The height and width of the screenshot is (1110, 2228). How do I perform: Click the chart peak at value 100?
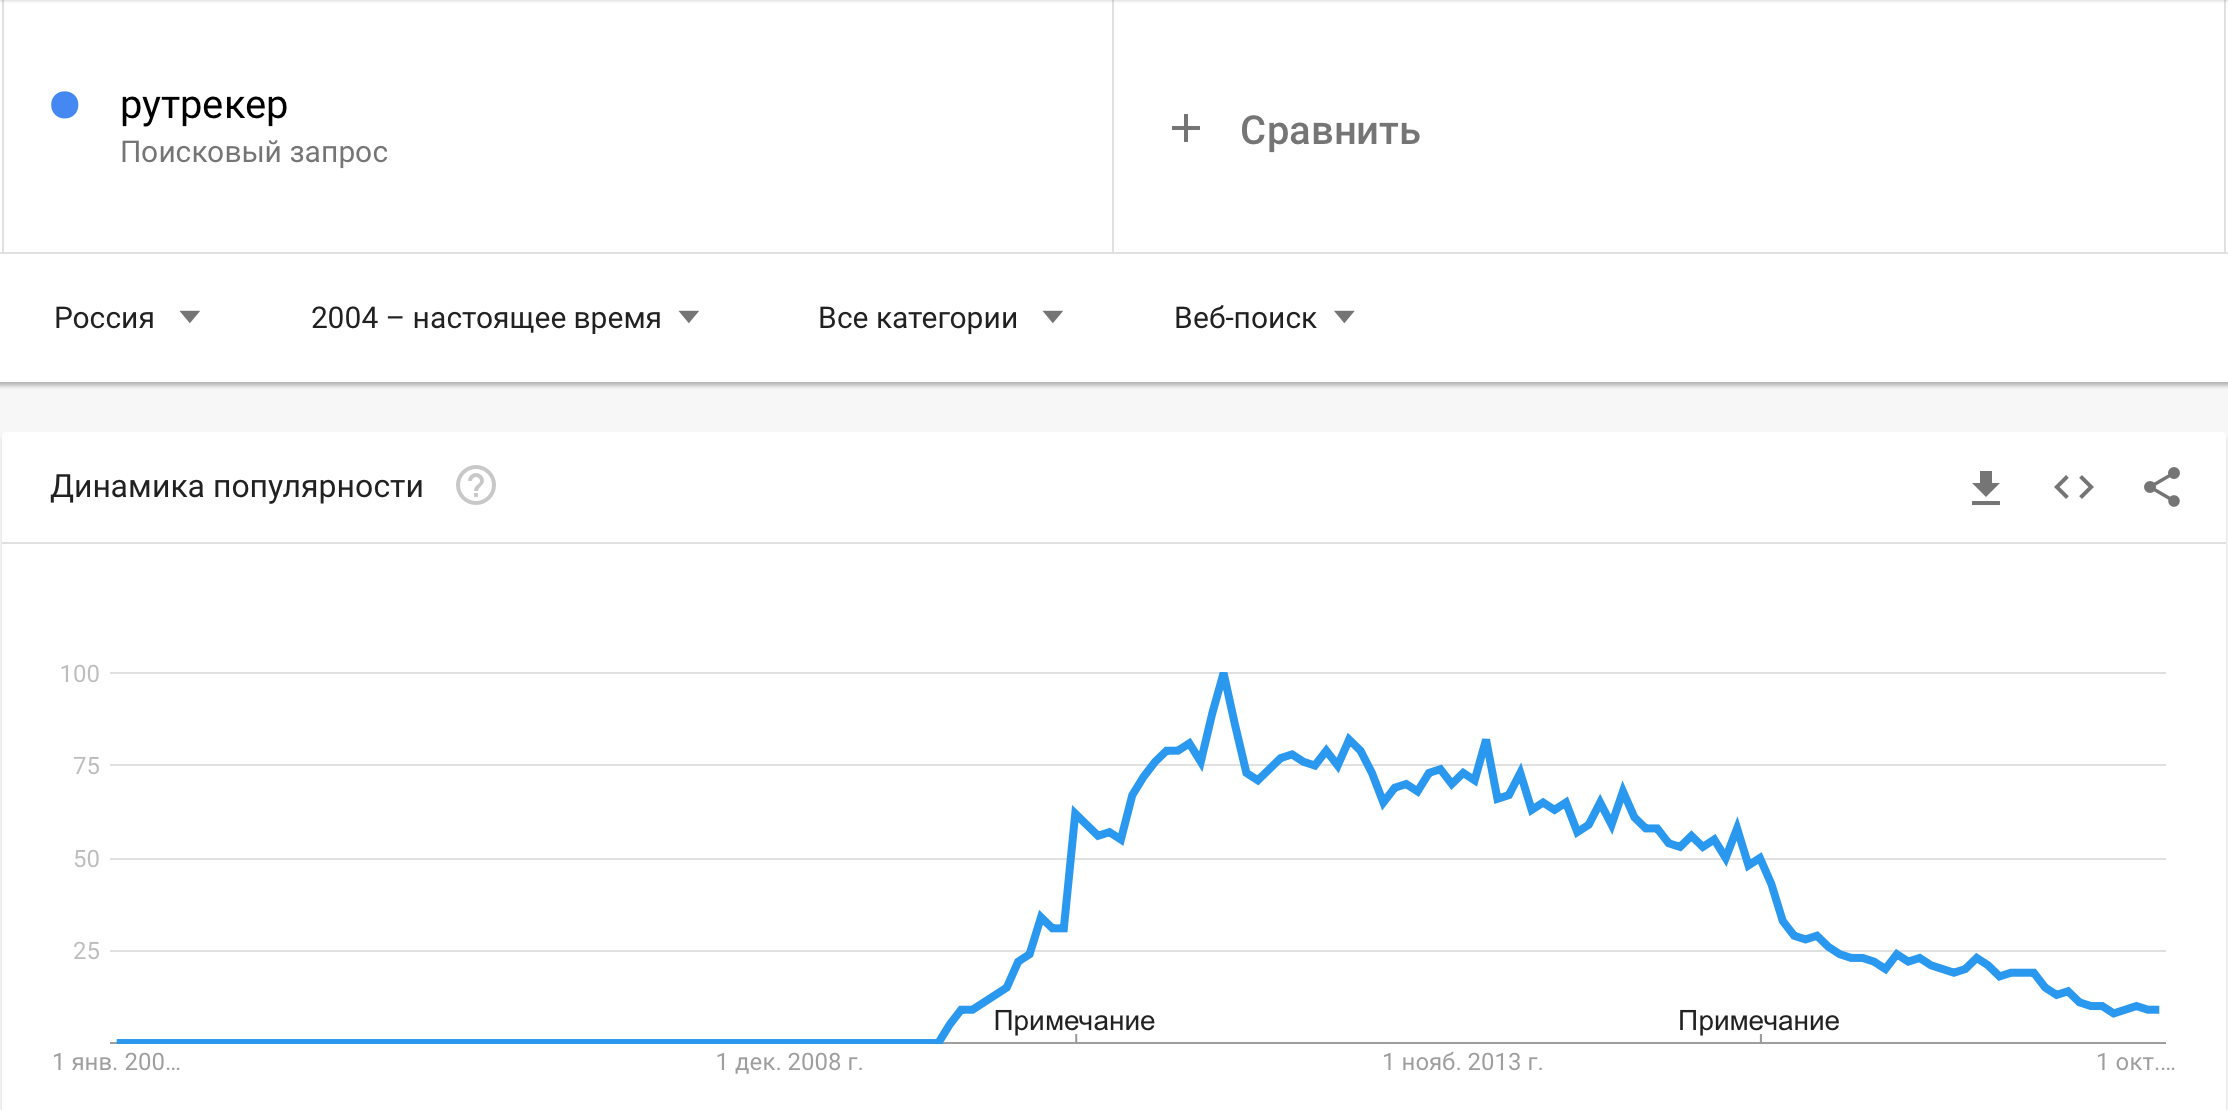click(x=1223, y=675)
